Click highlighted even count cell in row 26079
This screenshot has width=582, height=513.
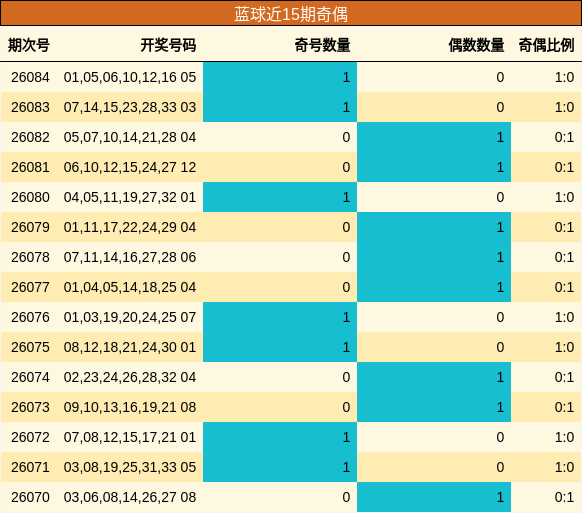click(x=434, y=227)
